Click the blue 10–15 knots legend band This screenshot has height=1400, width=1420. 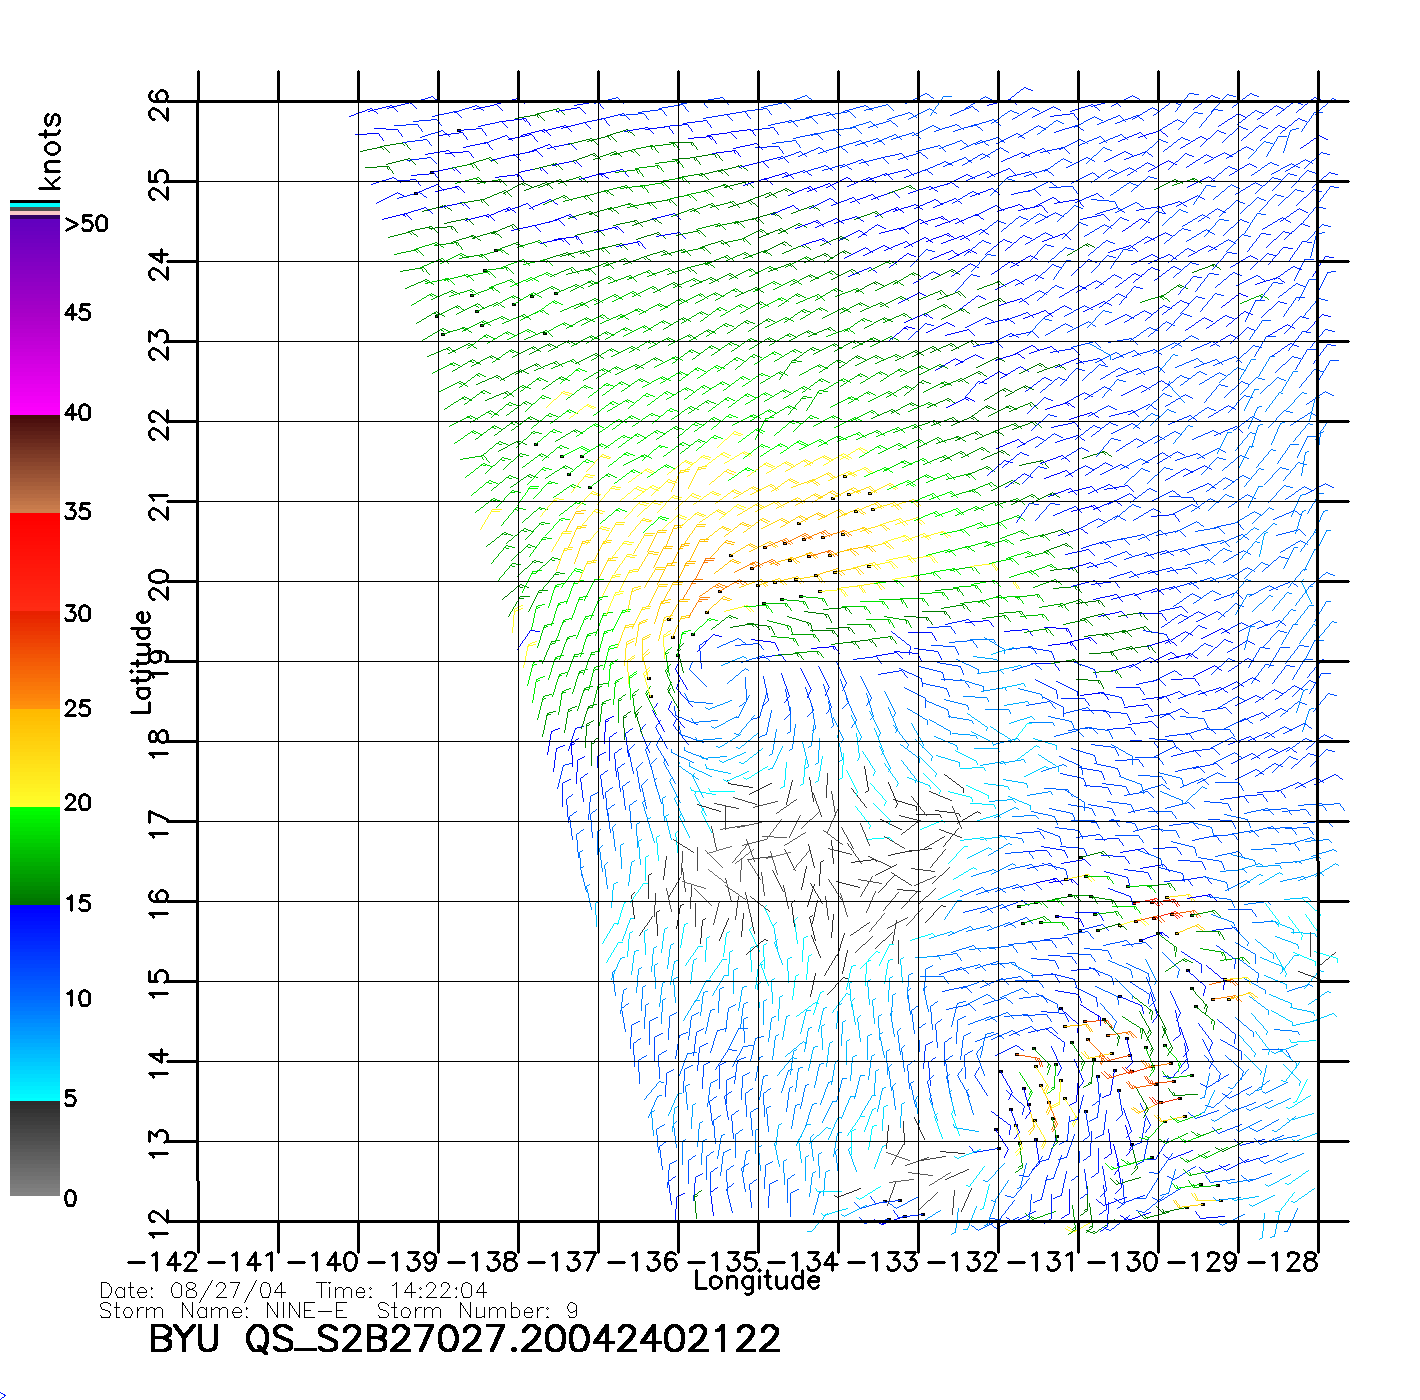point(35,952)
